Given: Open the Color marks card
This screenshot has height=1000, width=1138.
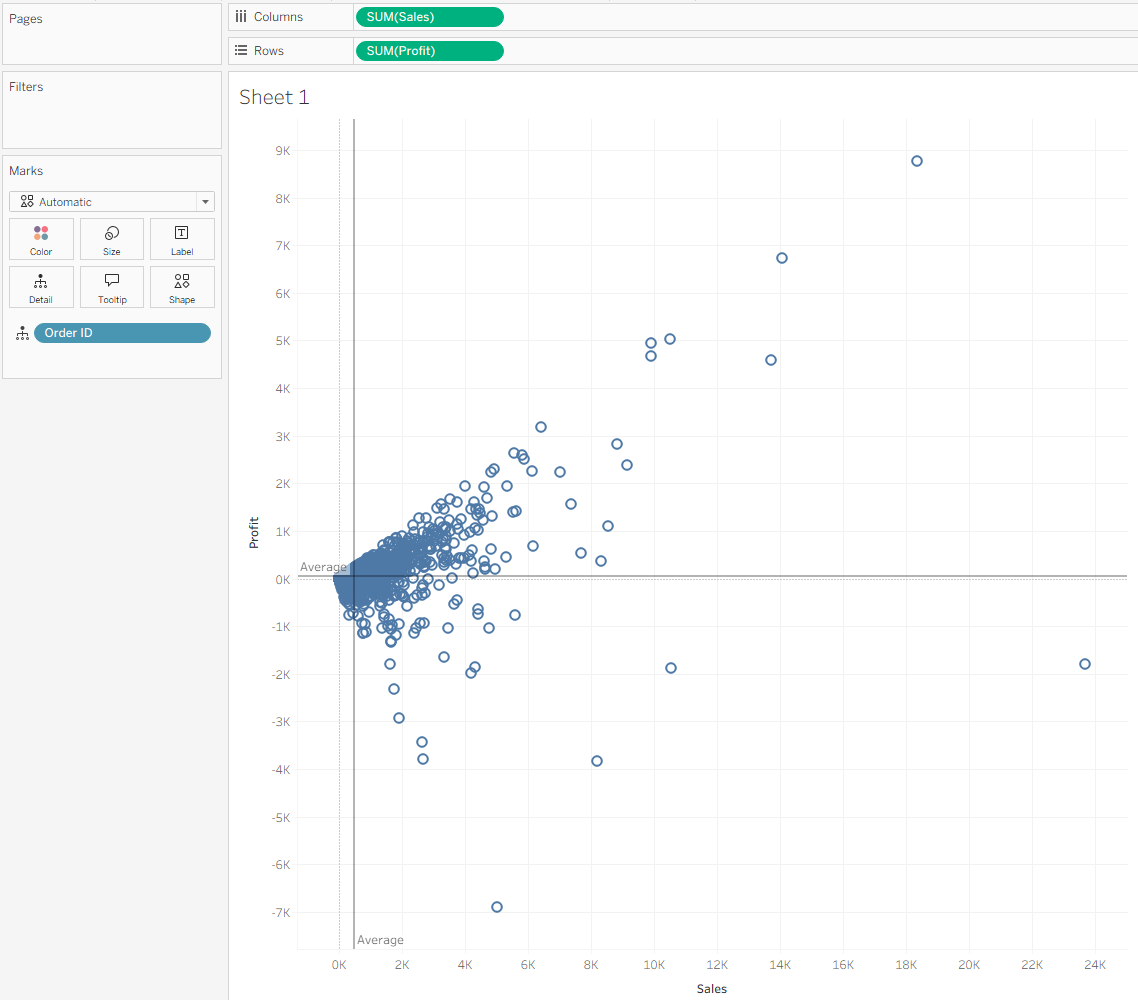Looking at the screenshot, I should [41, 240].
